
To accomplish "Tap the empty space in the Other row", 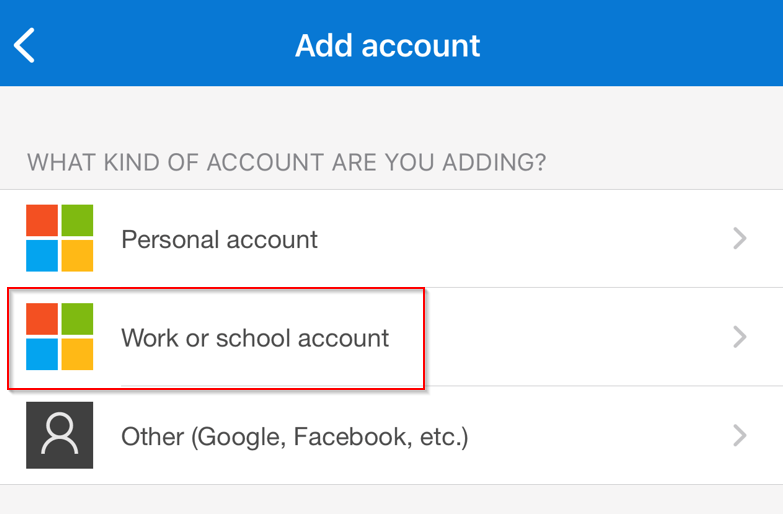I will pyautogui.click(x=599, y=435).
